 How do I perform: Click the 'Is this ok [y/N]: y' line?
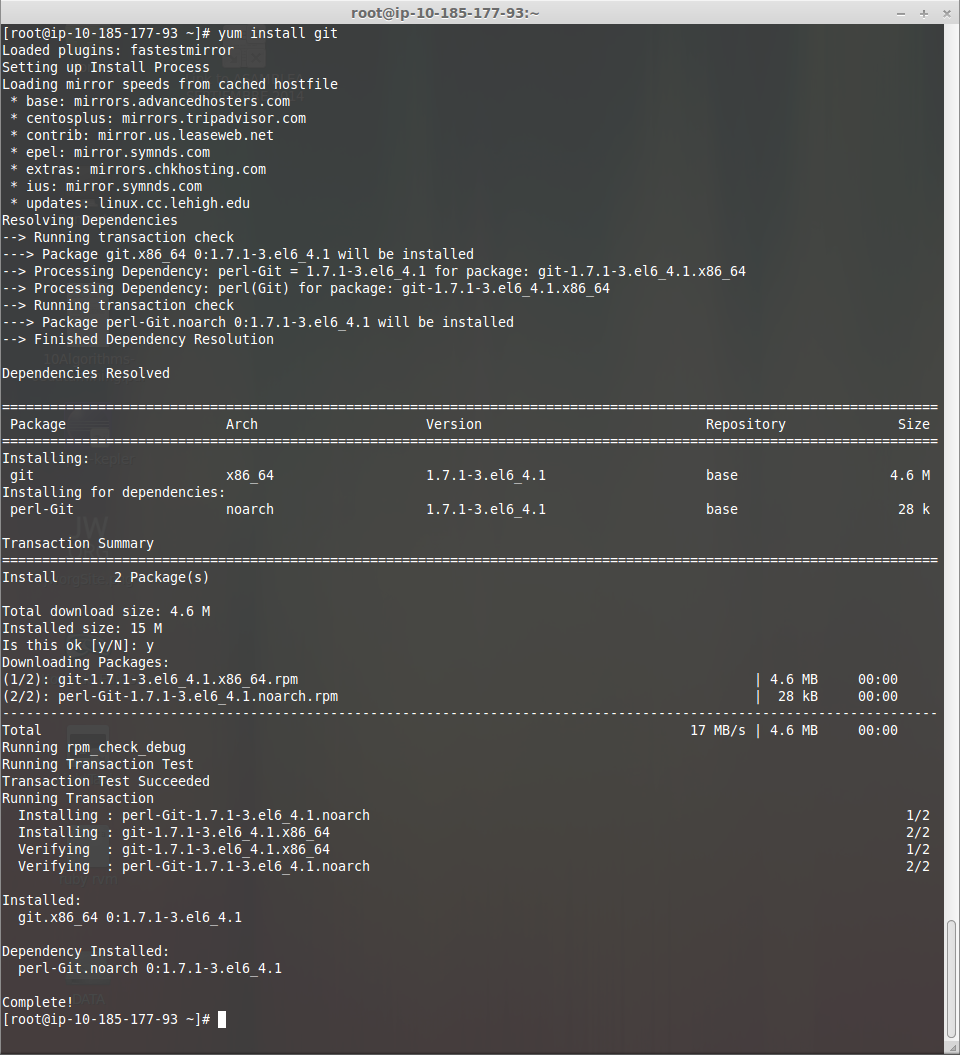[x=78, y=645]
